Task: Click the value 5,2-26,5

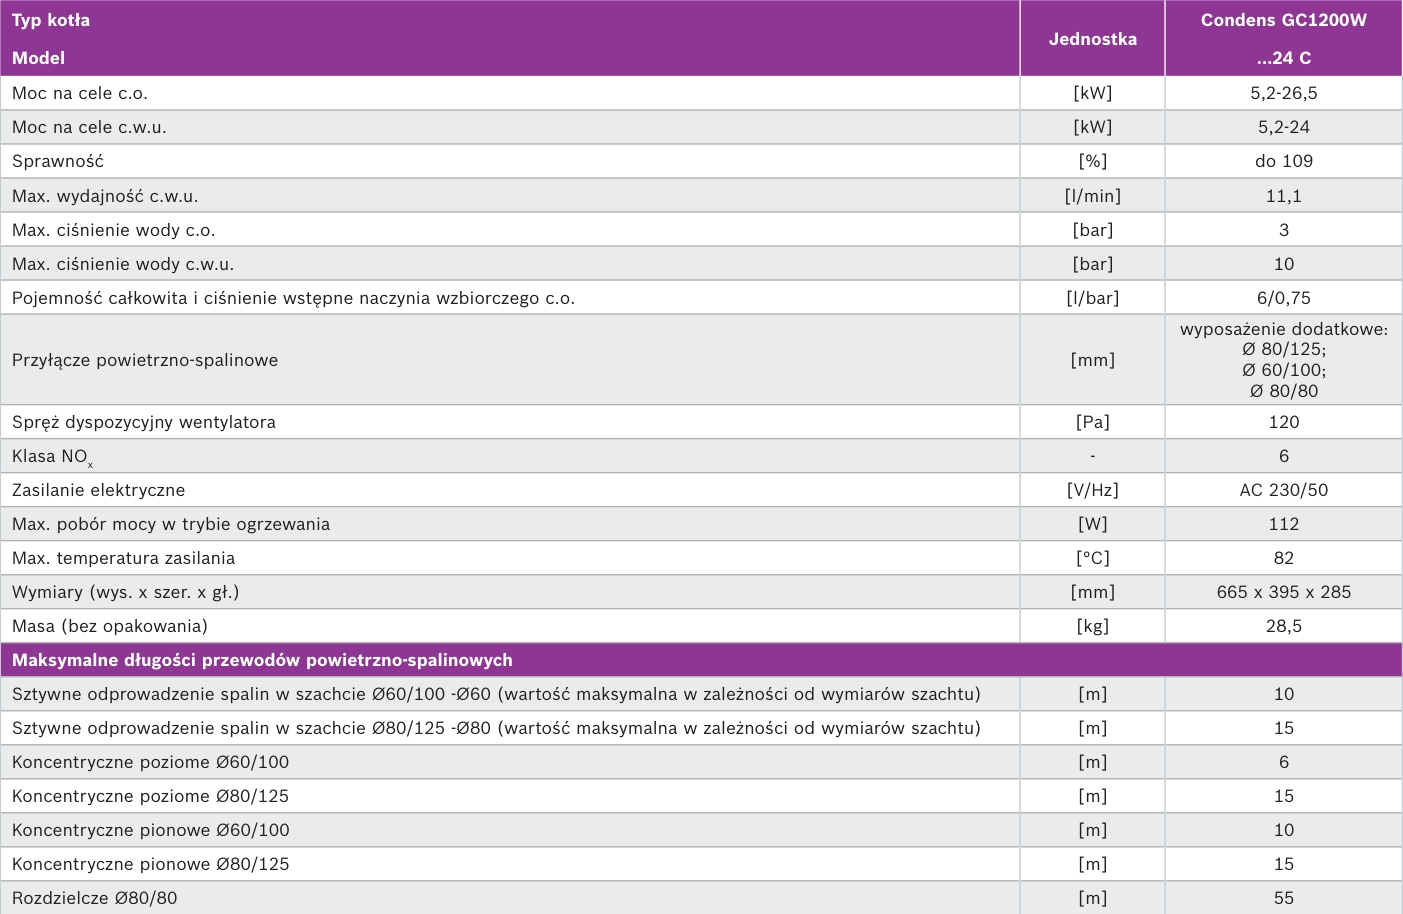Action: (1284, 93)
